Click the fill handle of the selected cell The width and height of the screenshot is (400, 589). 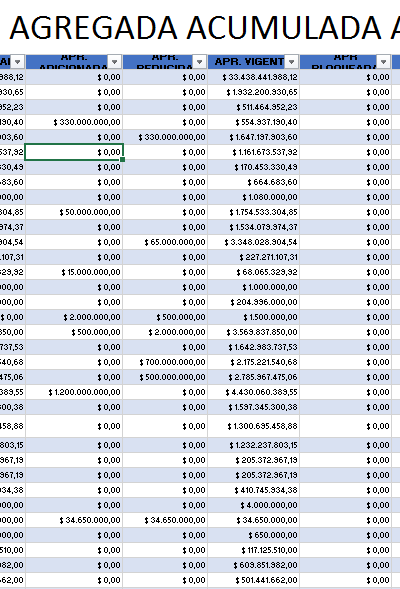point(122,160)
